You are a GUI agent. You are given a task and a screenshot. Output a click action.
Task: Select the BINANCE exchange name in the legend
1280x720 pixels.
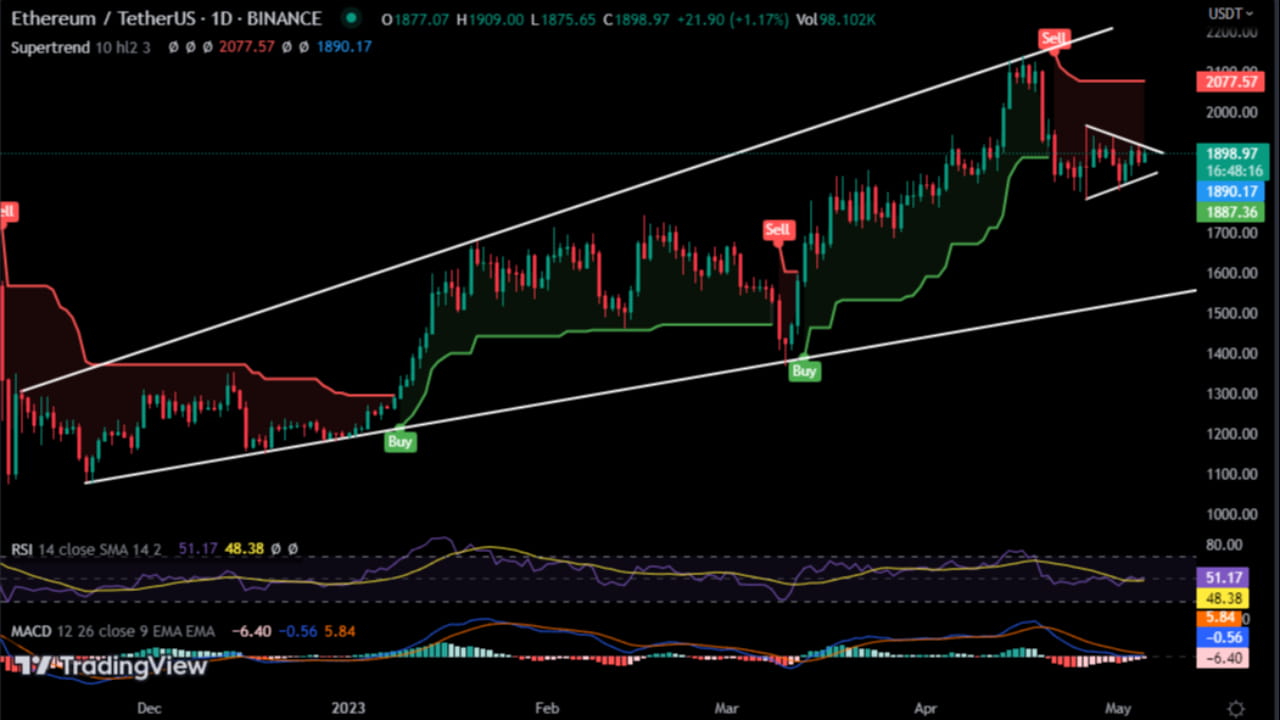tap(286, 18)
